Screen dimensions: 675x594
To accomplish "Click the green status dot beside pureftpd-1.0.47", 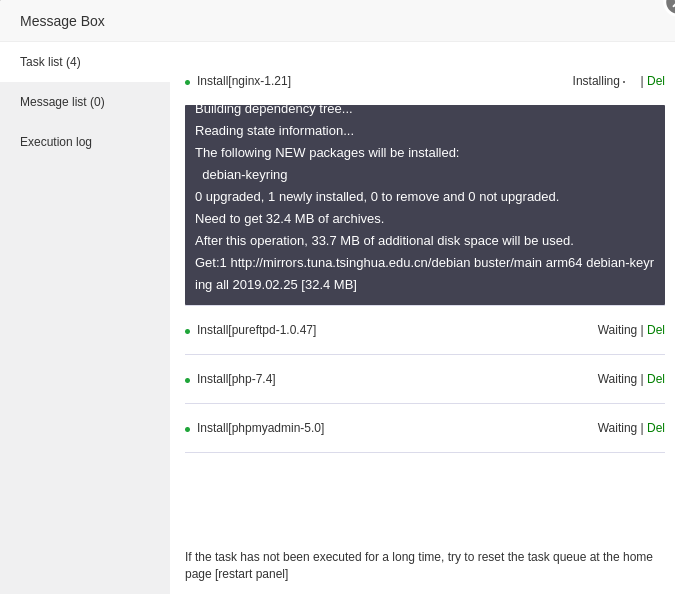I will pyautogui.click(x=187, y=331).
